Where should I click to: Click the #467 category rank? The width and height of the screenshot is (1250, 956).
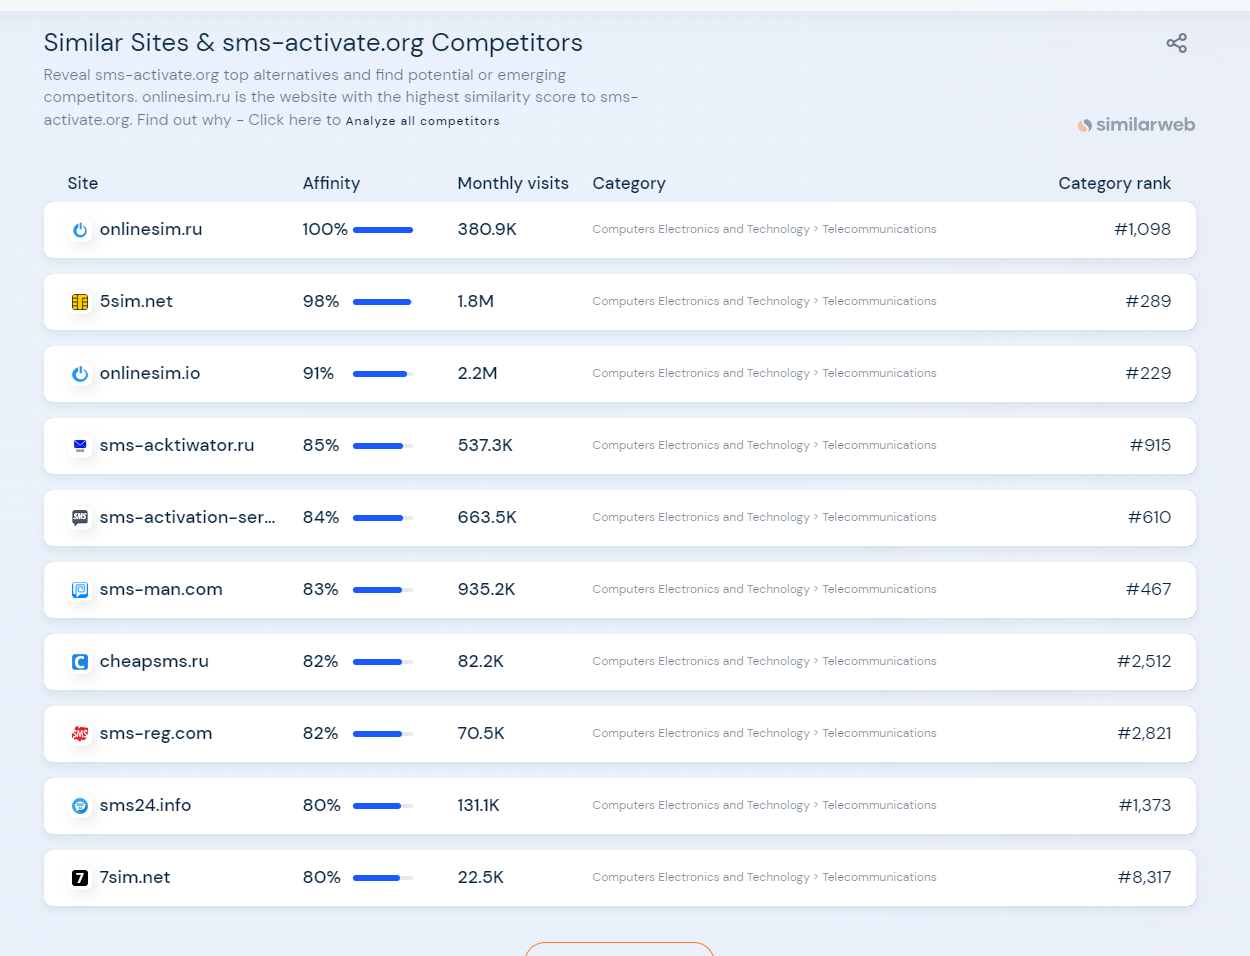tap(1148, 589)
